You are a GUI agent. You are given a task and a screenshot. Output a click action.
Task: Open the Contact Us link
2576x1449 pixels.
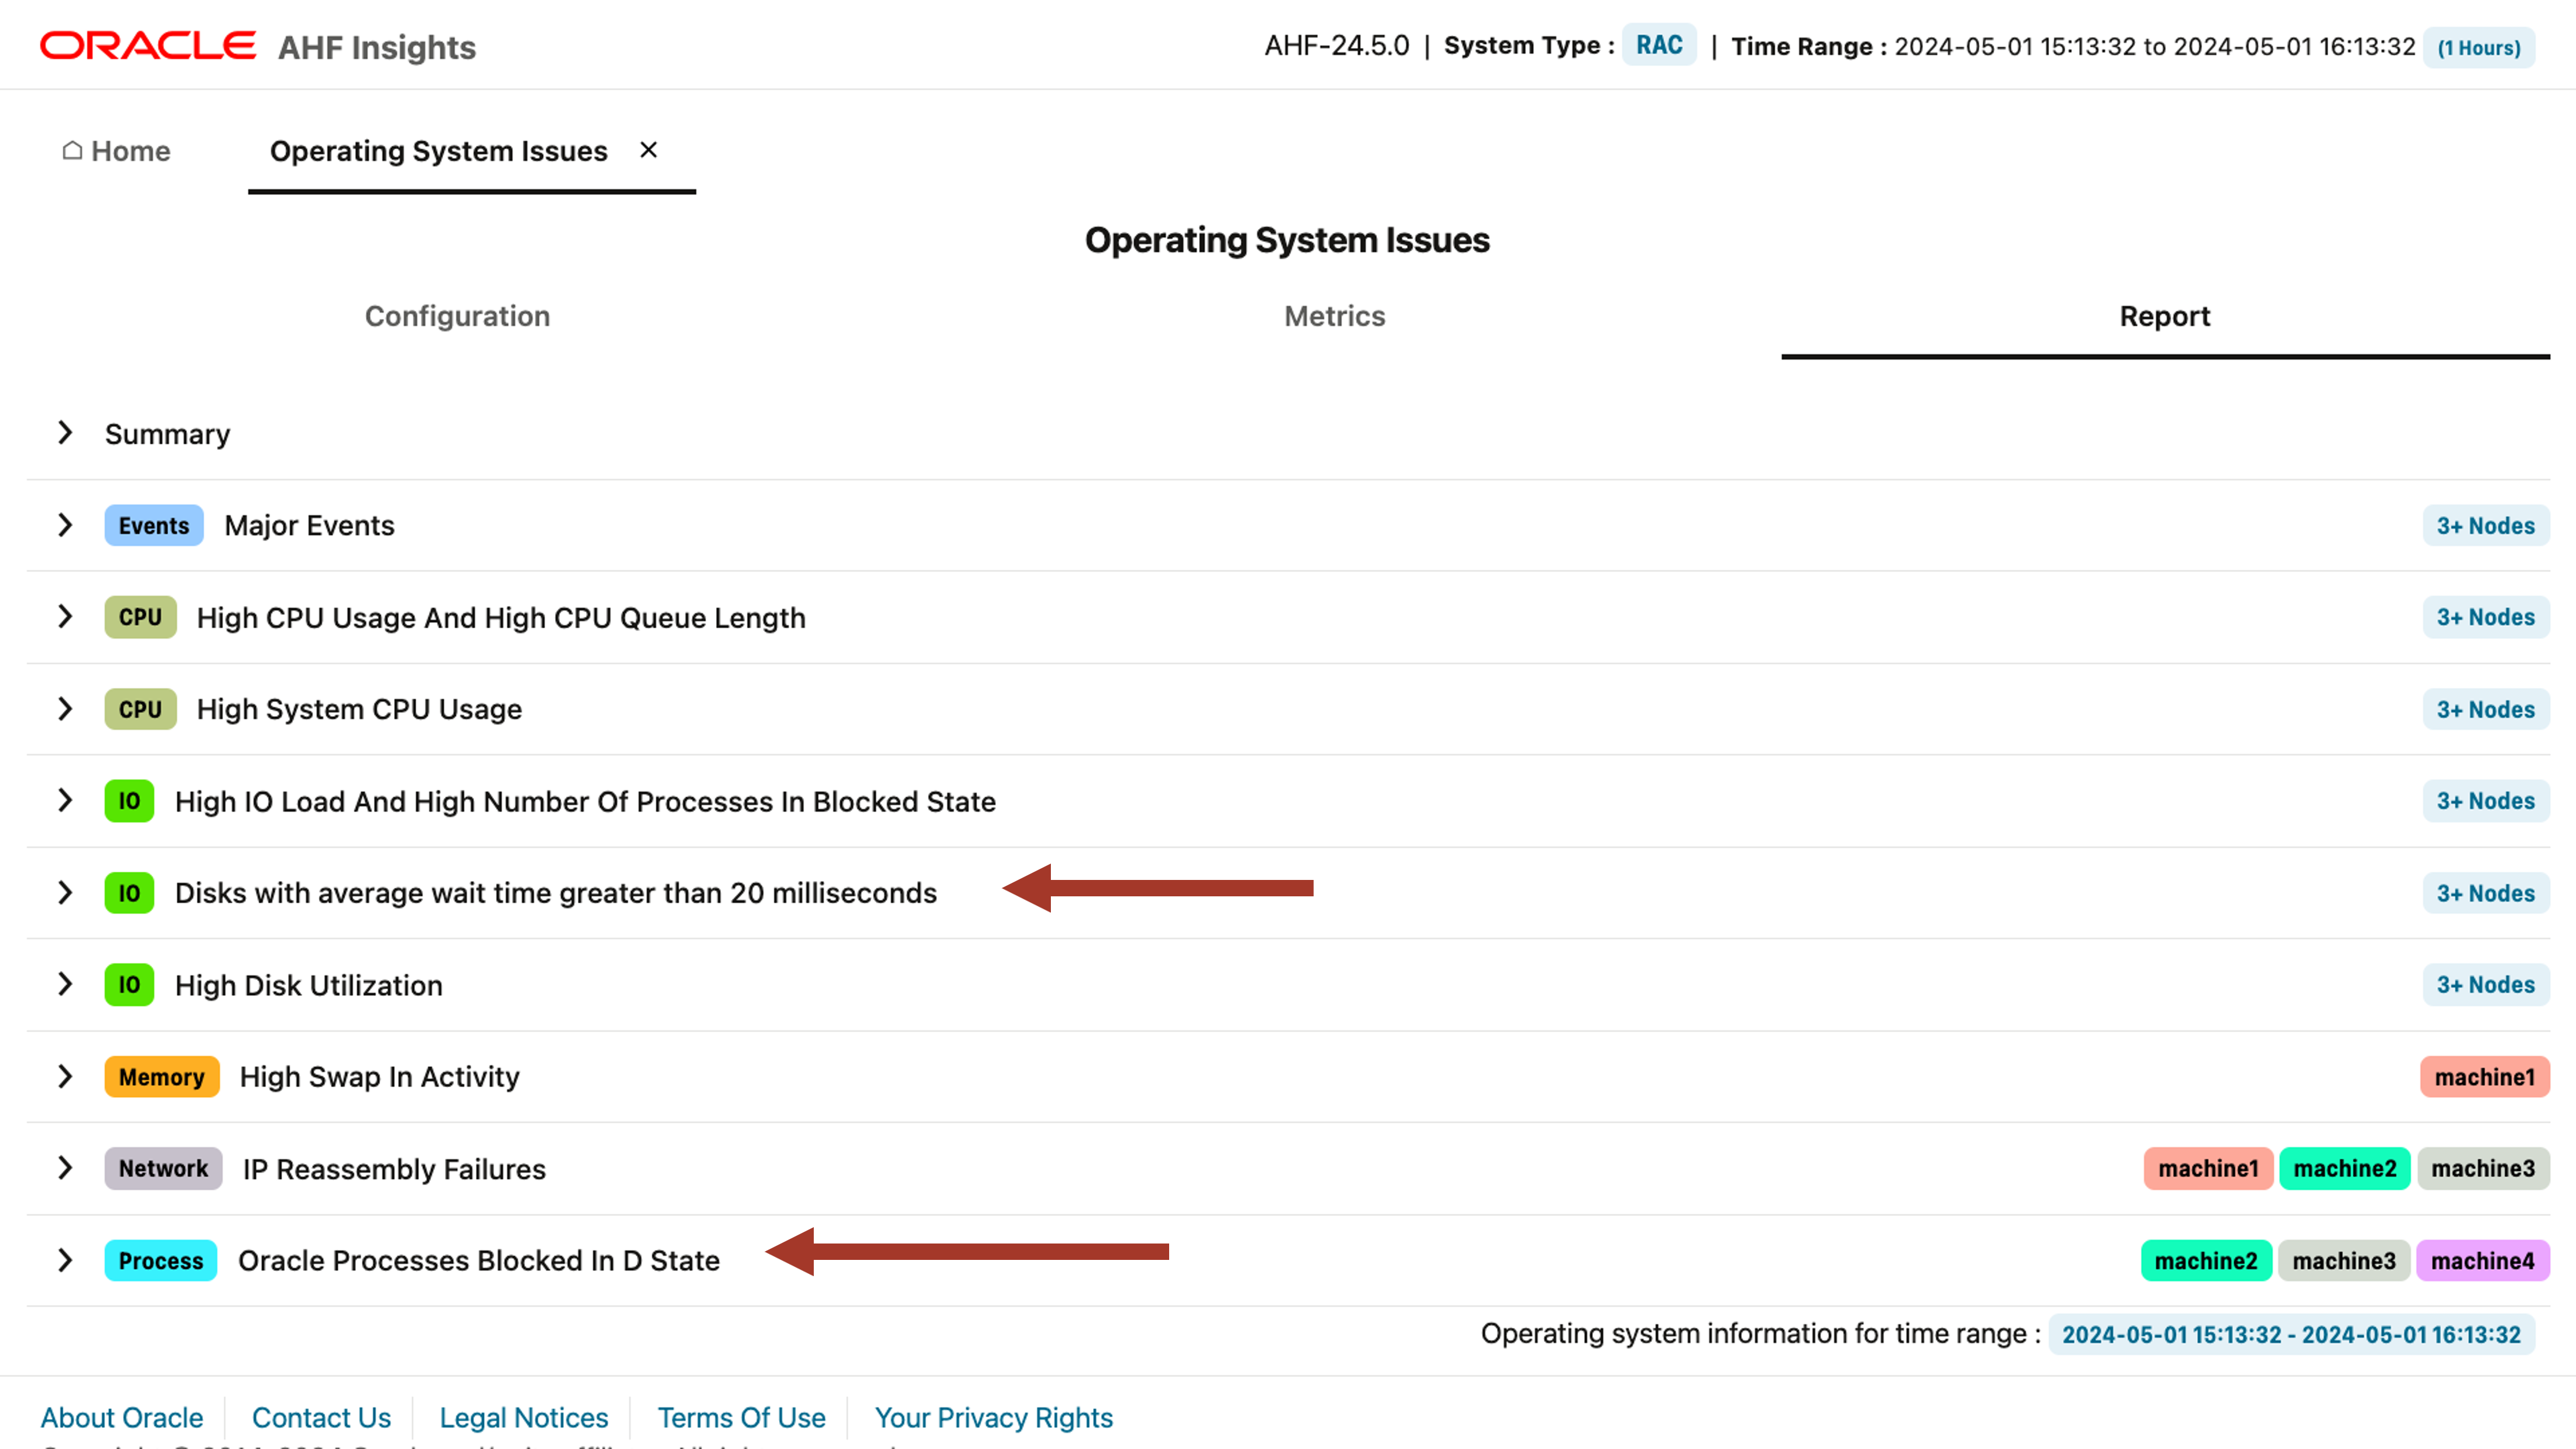coord(322,1417)
